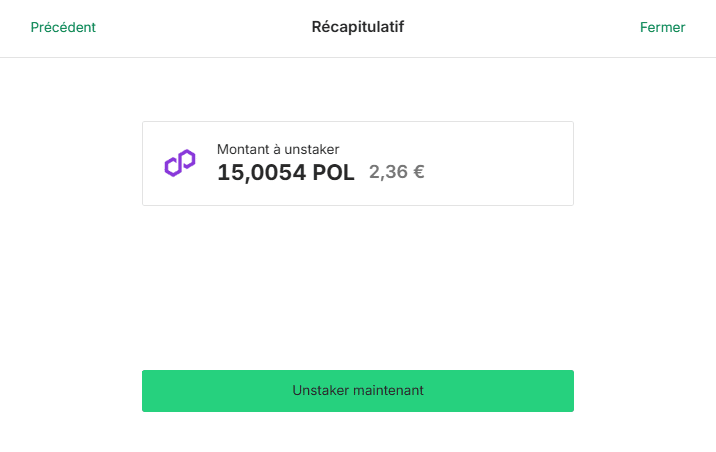Click the POL ticker text

click(333, 173)
